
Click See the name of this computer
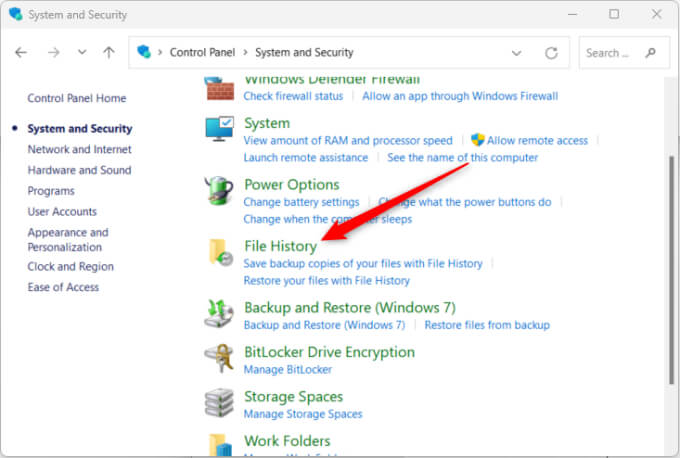(462, 157)
